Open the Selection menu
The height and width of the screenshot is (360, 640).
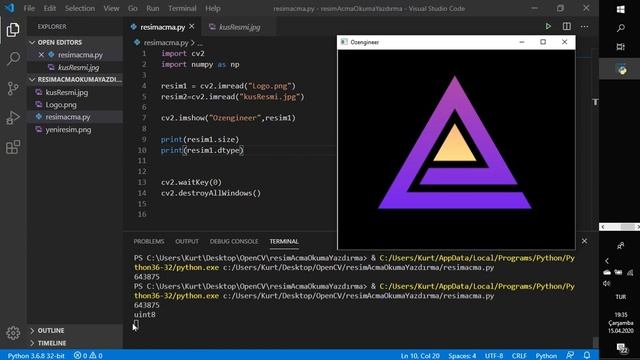pos(80,8)
